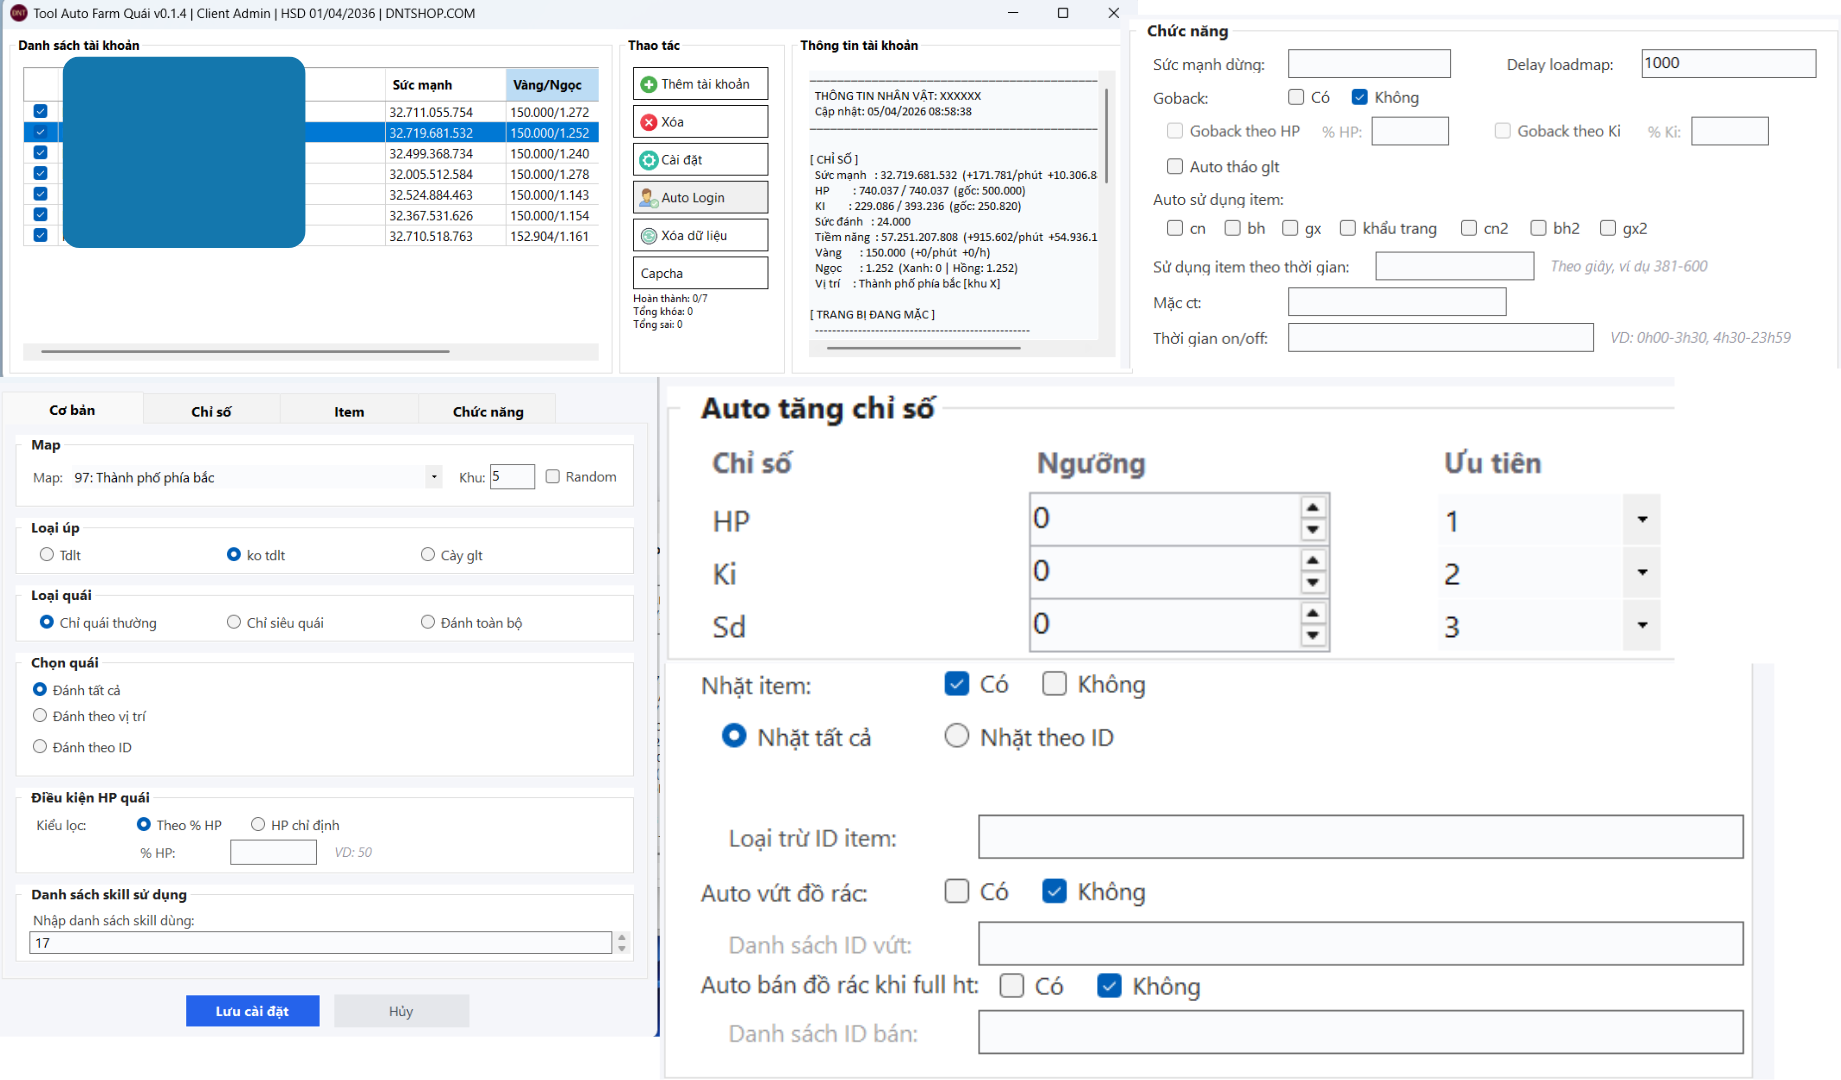Click the Auto Login user icon

pos(649,198)
